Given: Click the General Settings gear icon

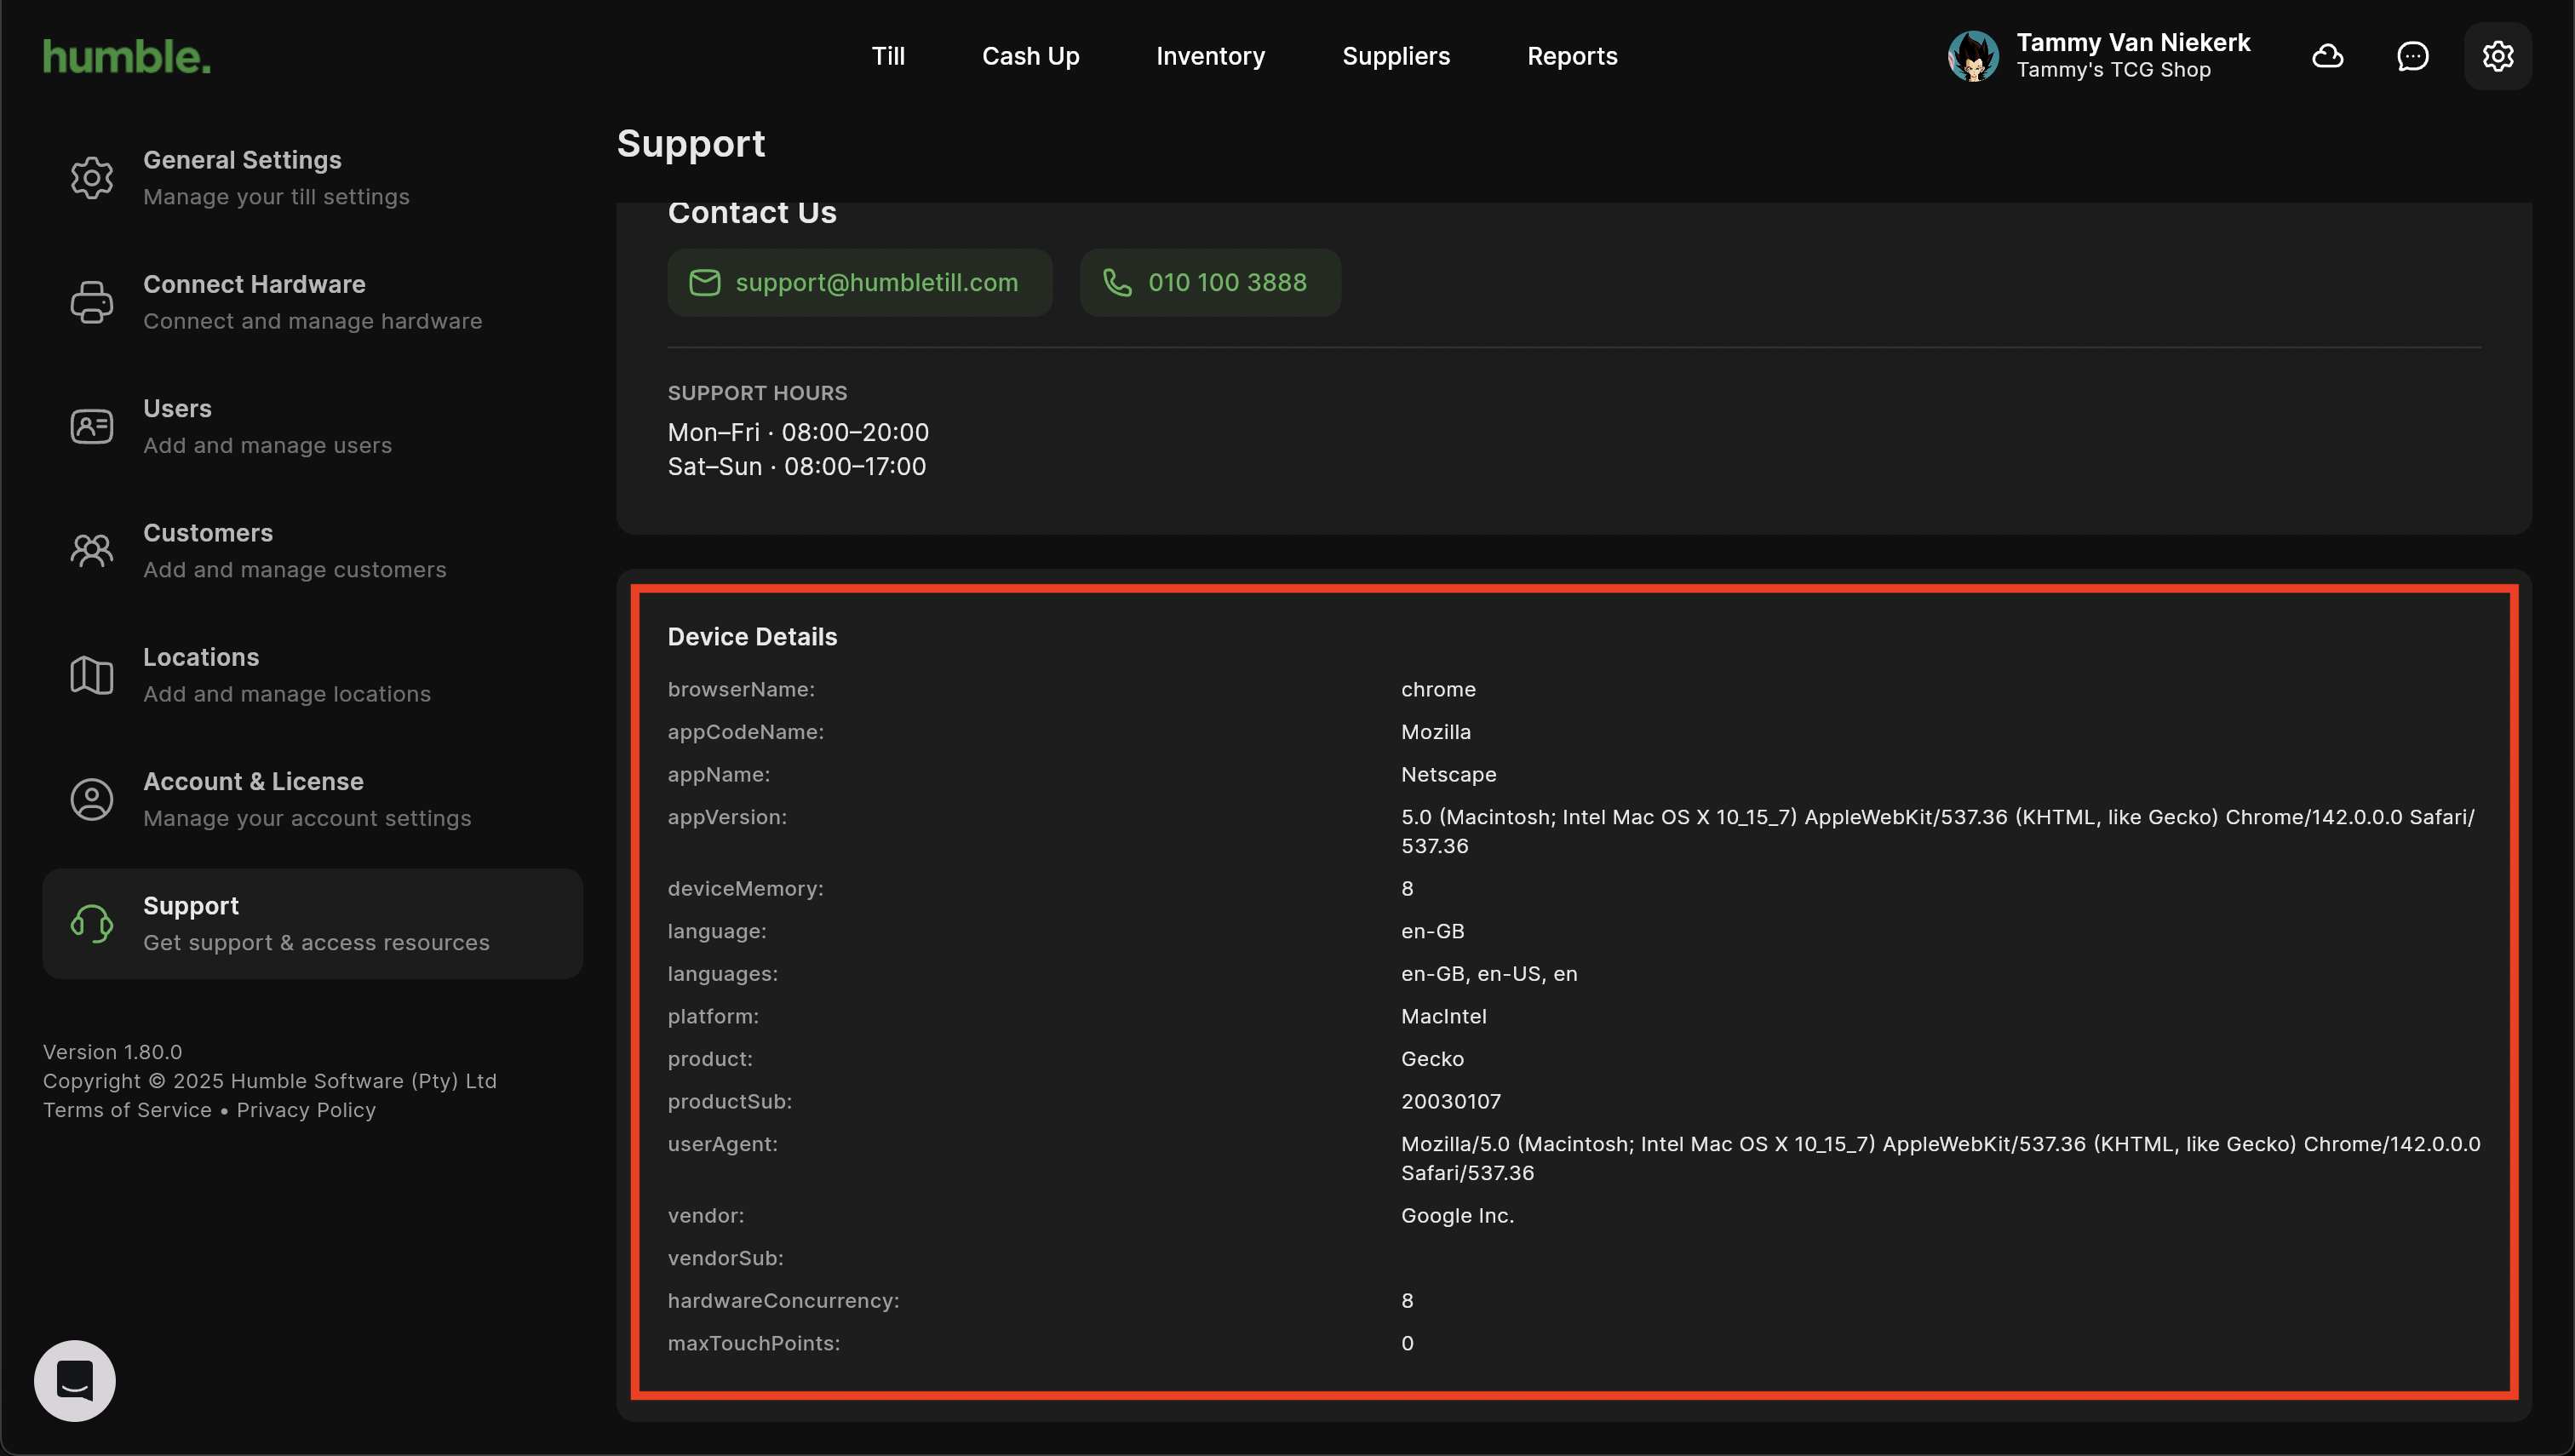Looking at the screenshot, I should click(91, 178).
